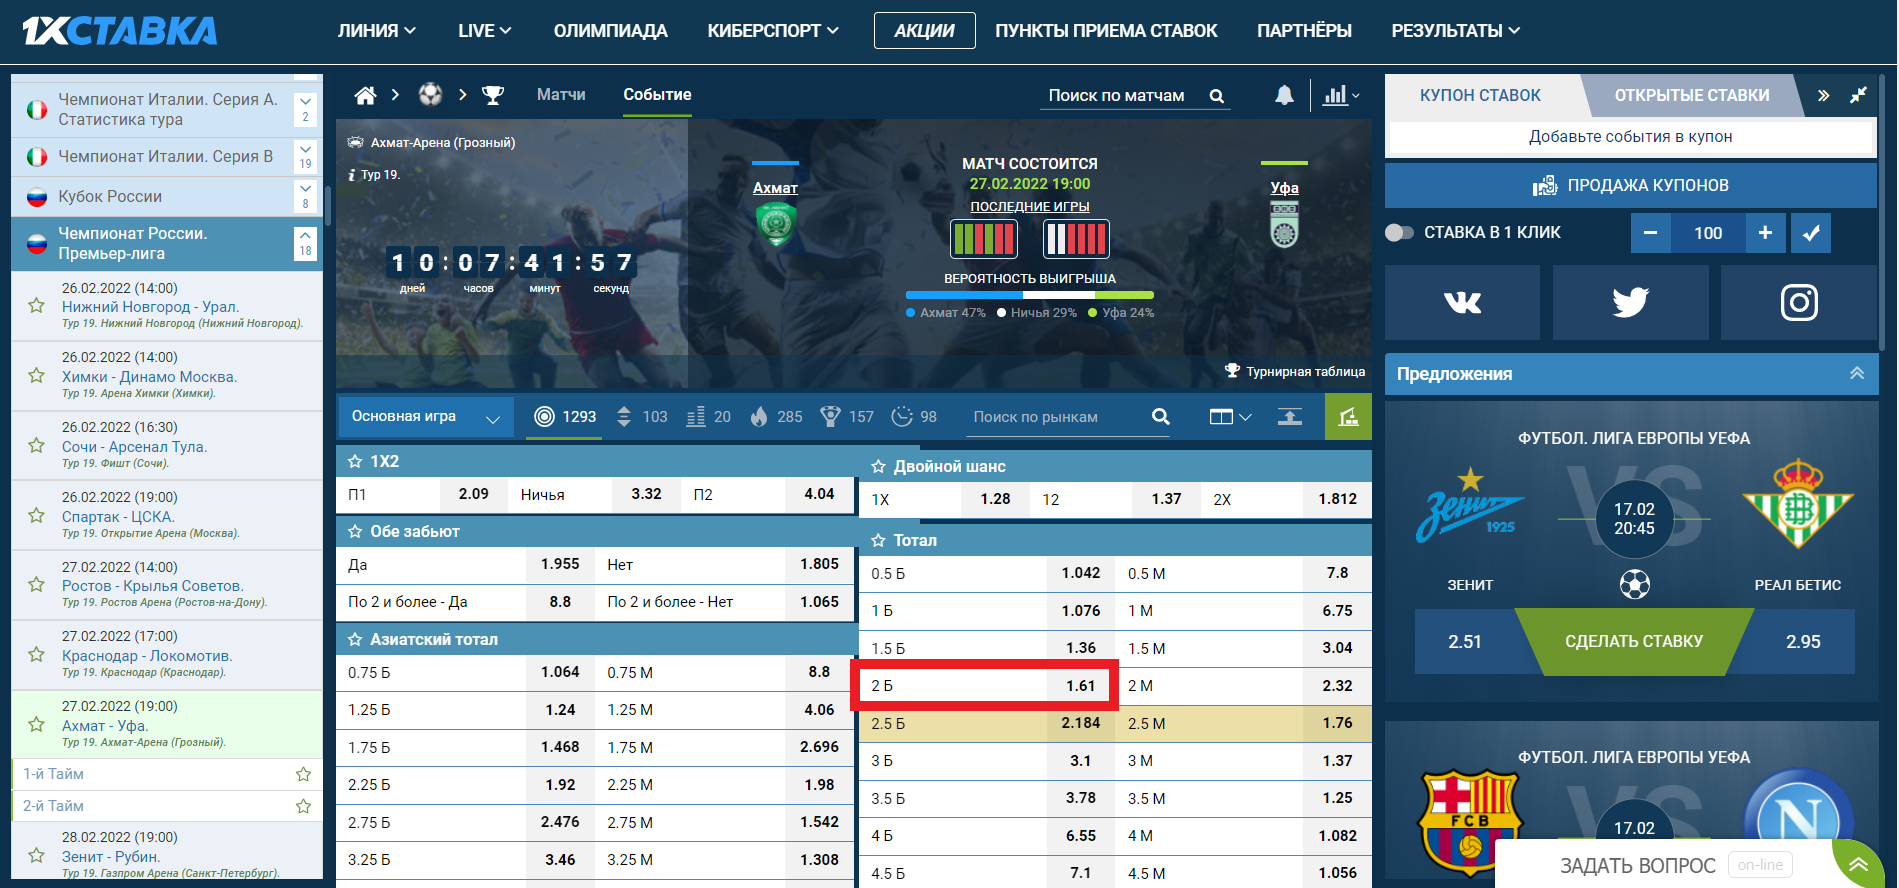Click Сделать ставку on Зенит match
Screen dimensions: 1899x888
click(x=1634, y=641)
